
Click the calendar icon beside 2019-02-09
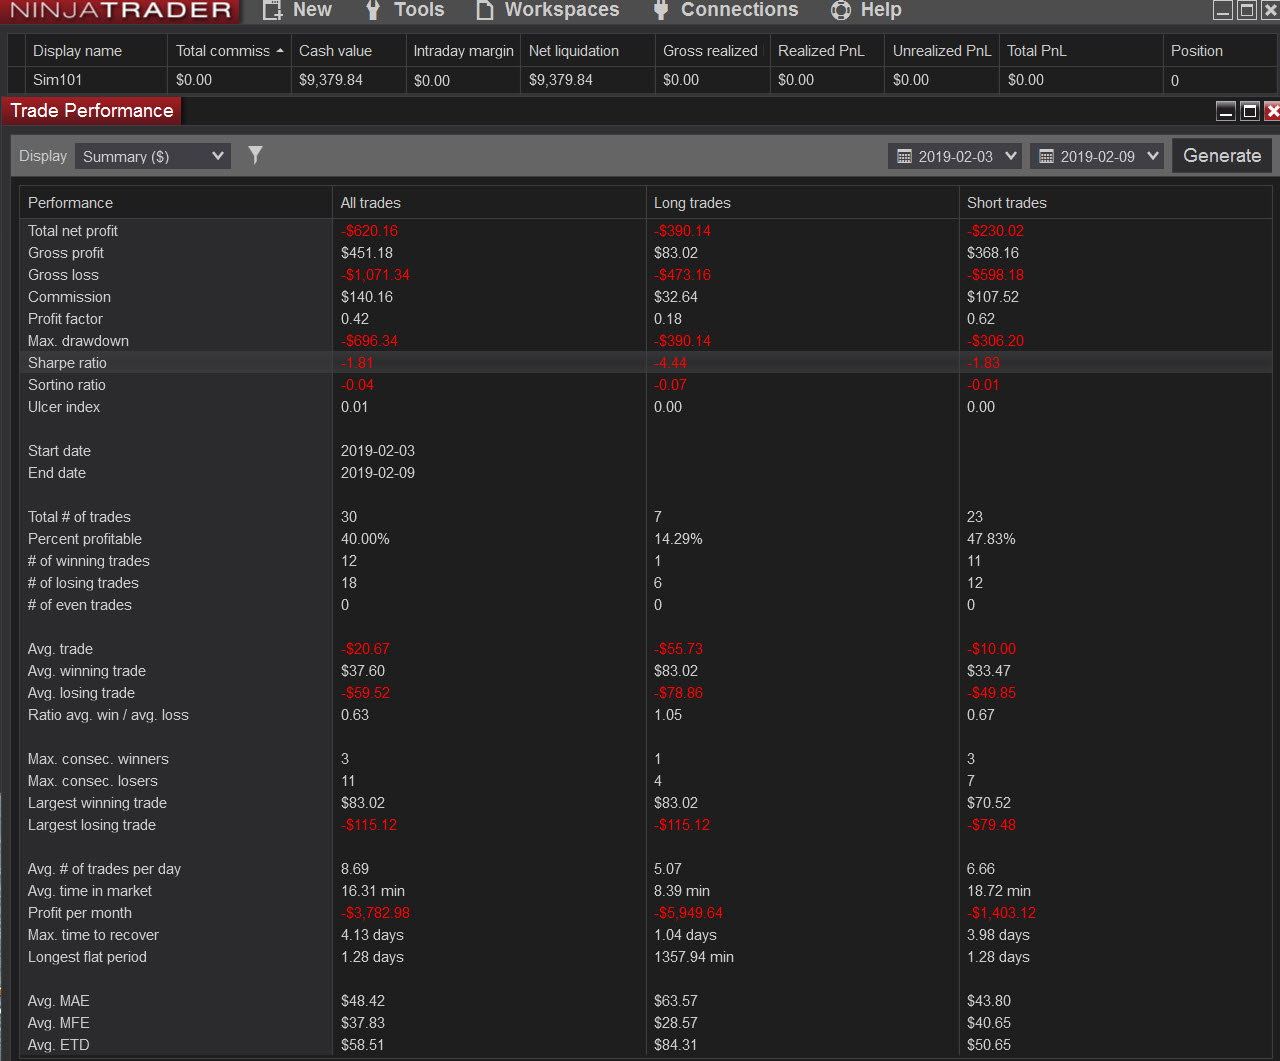coord(1046,156)
